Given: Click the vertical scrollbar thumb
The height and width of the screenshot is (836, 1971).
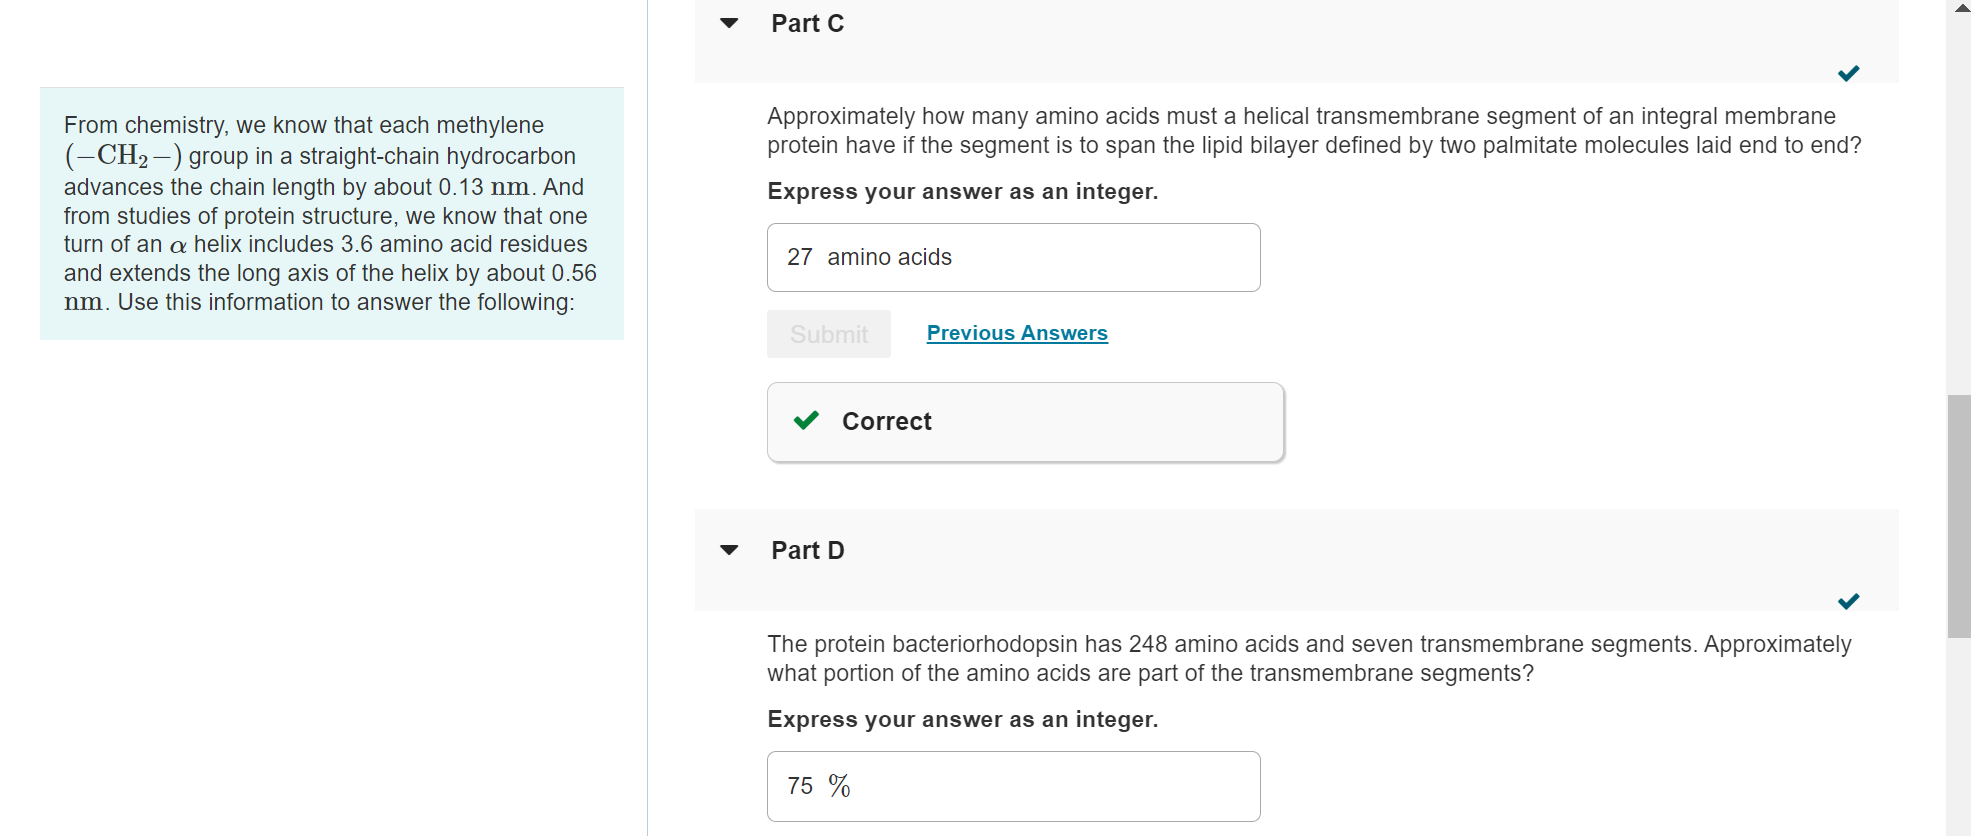Looking at the screenshot, I should pos(1959,515).
